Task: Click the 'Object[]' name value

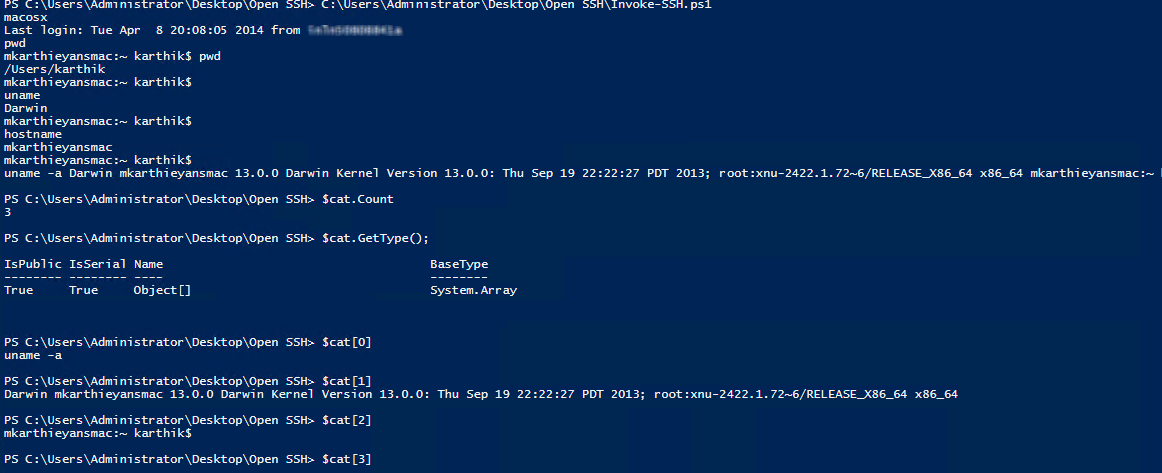Action: tap(162, 290)
